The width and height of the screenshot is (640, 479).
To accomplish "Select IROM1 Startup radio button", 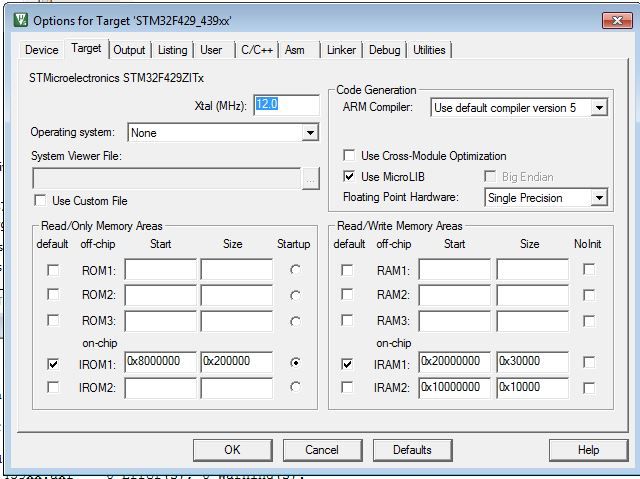I will coord(295,362).
